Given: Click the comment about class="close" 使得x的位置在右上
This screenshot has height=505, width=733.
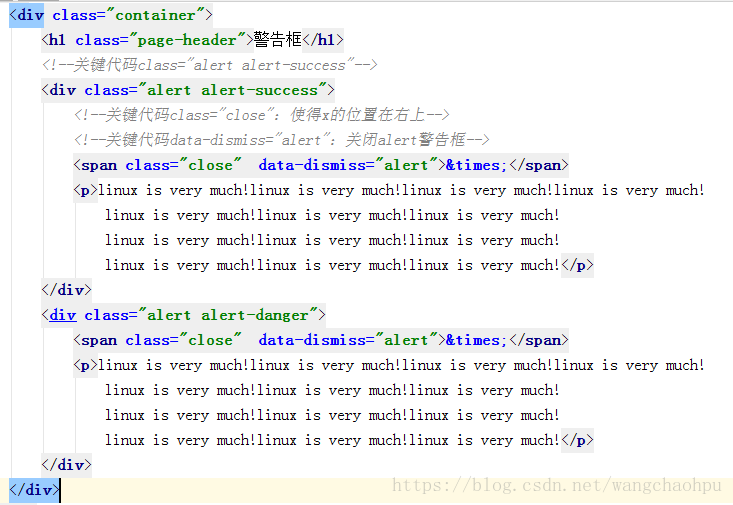Looking at the screenshot, I should point(262,115).
